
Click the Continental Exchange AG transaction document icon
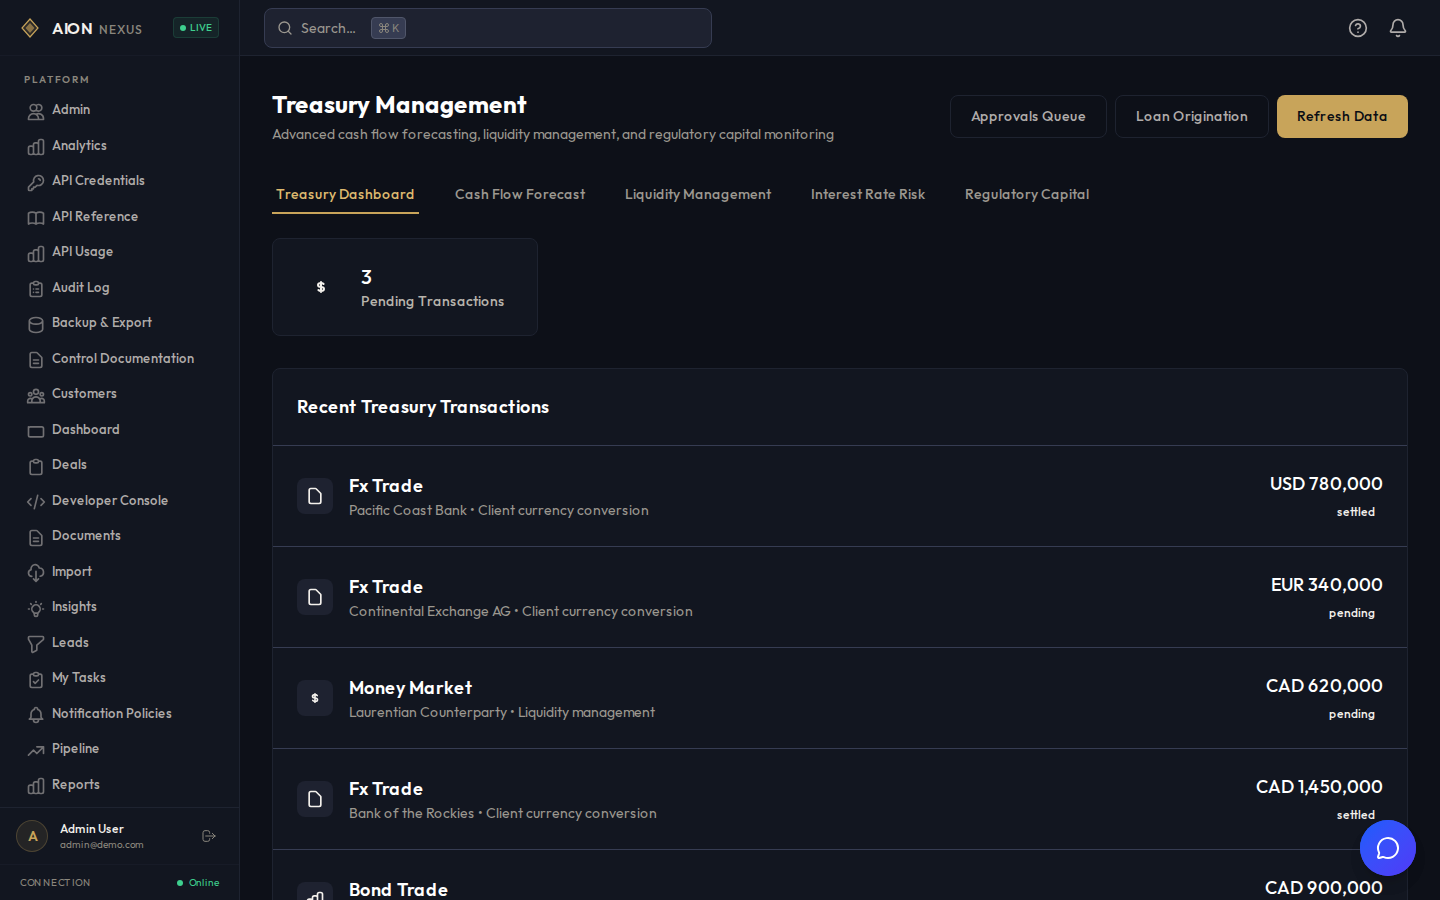coord(315,597)
